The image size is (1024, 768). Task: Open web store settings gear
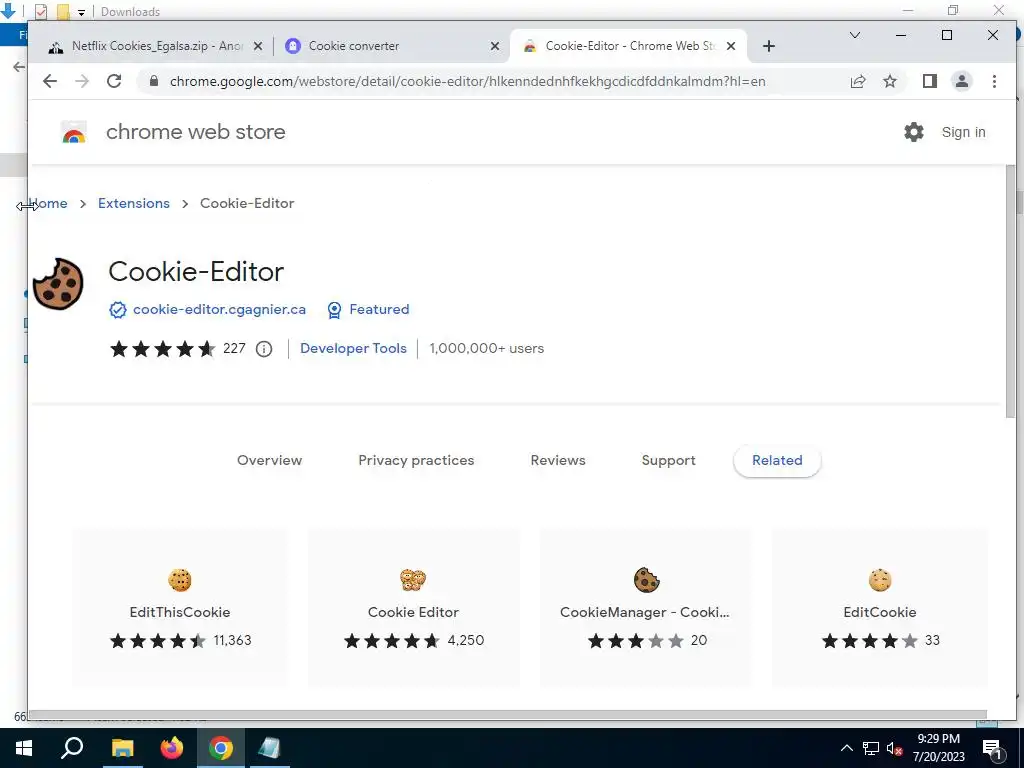click(x=914, y=132)
